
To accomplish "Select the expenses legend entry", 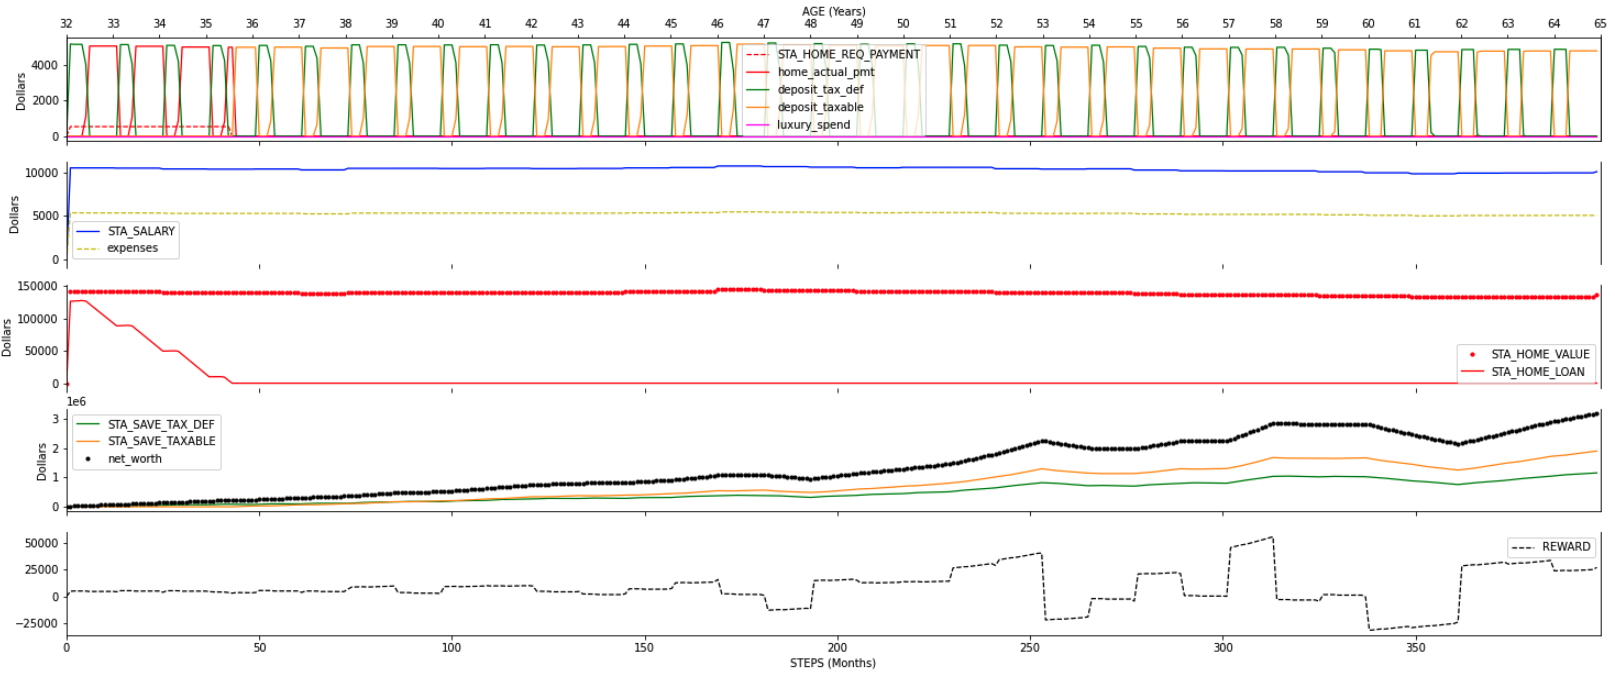I will (x=132, y=248).
